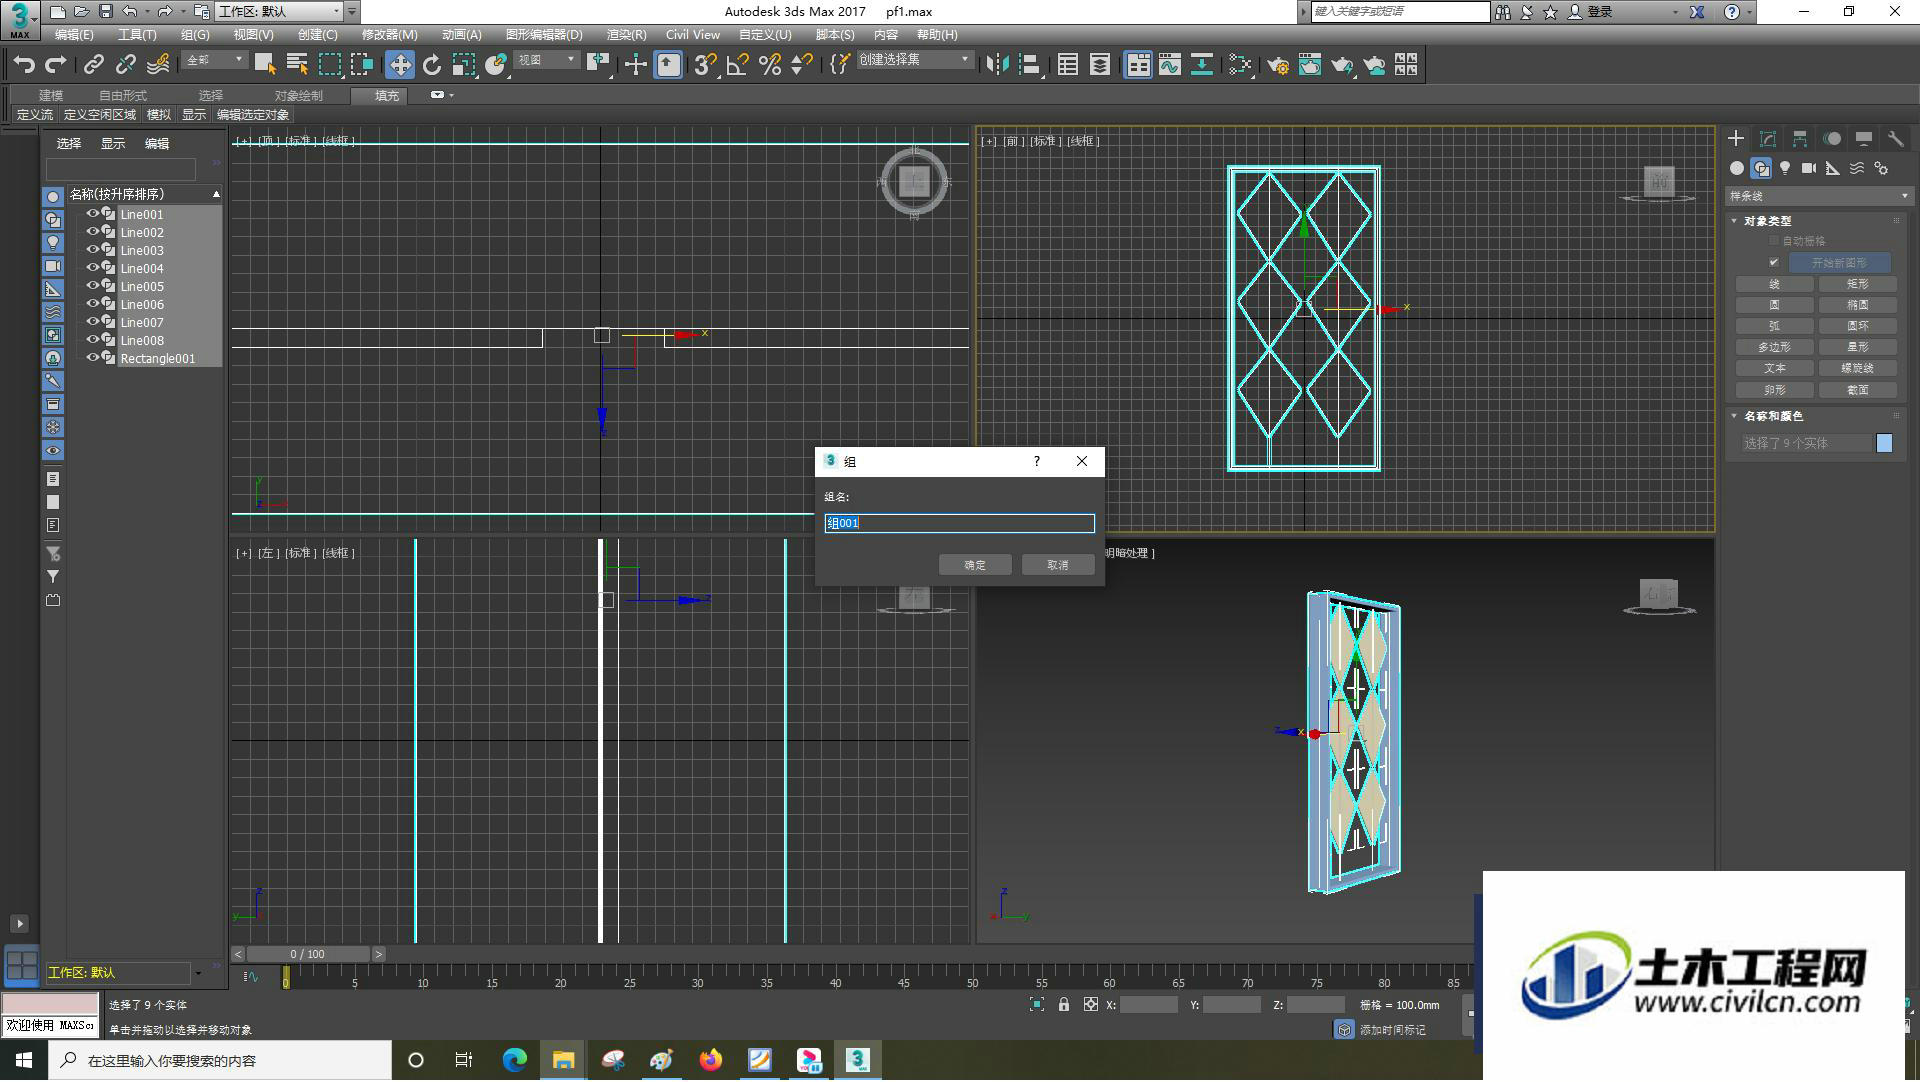
Task: Toggle the Scene Explorer icon
Action: tap(1068, 65)
